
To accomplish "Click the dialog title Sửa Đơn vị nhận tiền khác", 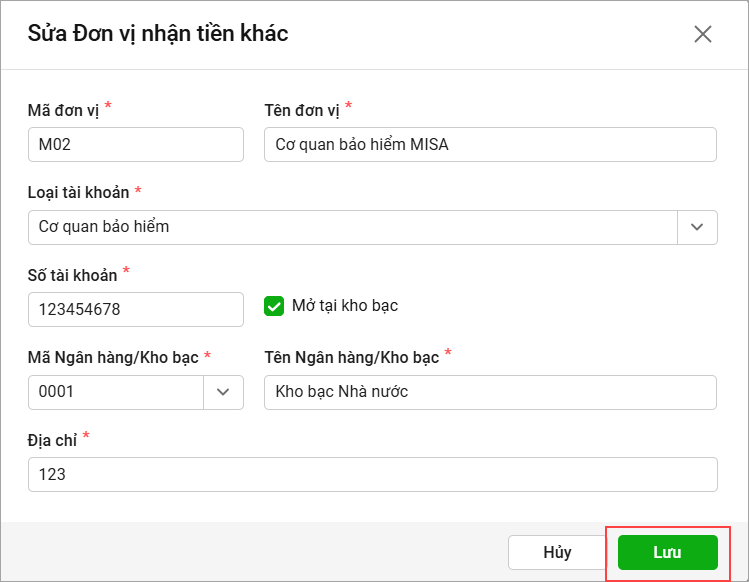I will (x=158, y=33).
